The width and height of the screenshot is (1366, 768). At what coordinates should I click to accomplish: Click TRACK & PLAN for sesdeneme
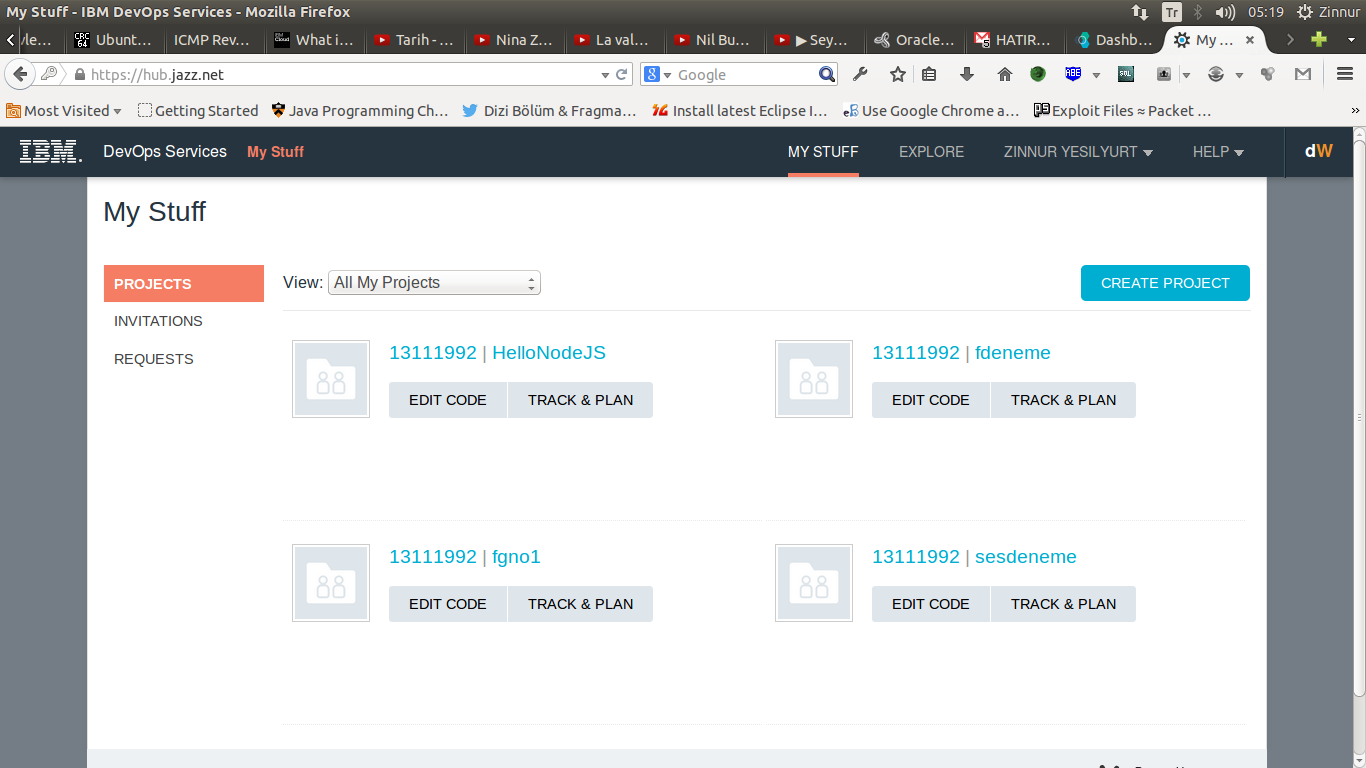click(x=1063, y=604)
